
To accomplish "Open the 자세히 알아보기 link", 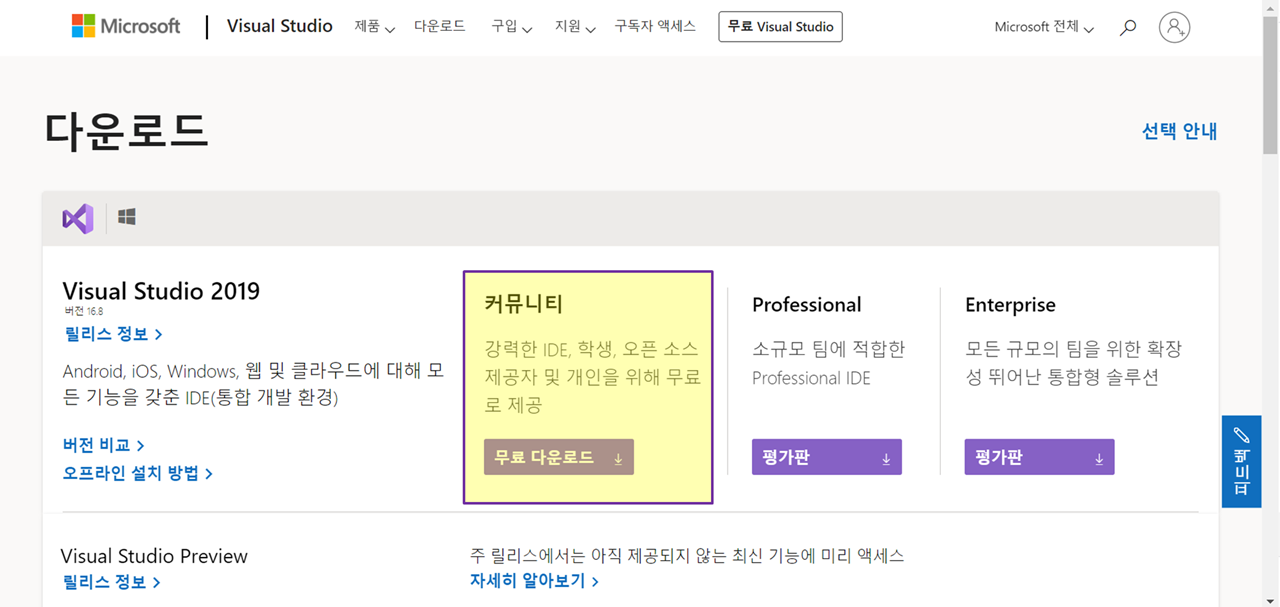I will click(534, 581).
